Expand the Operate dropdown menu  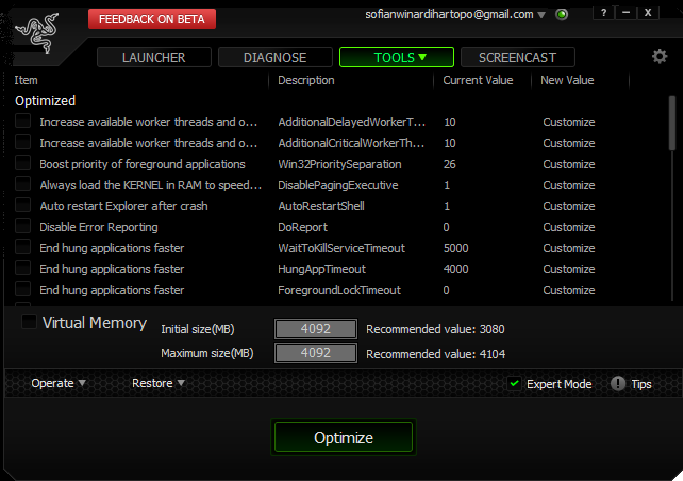pos(58,383)
